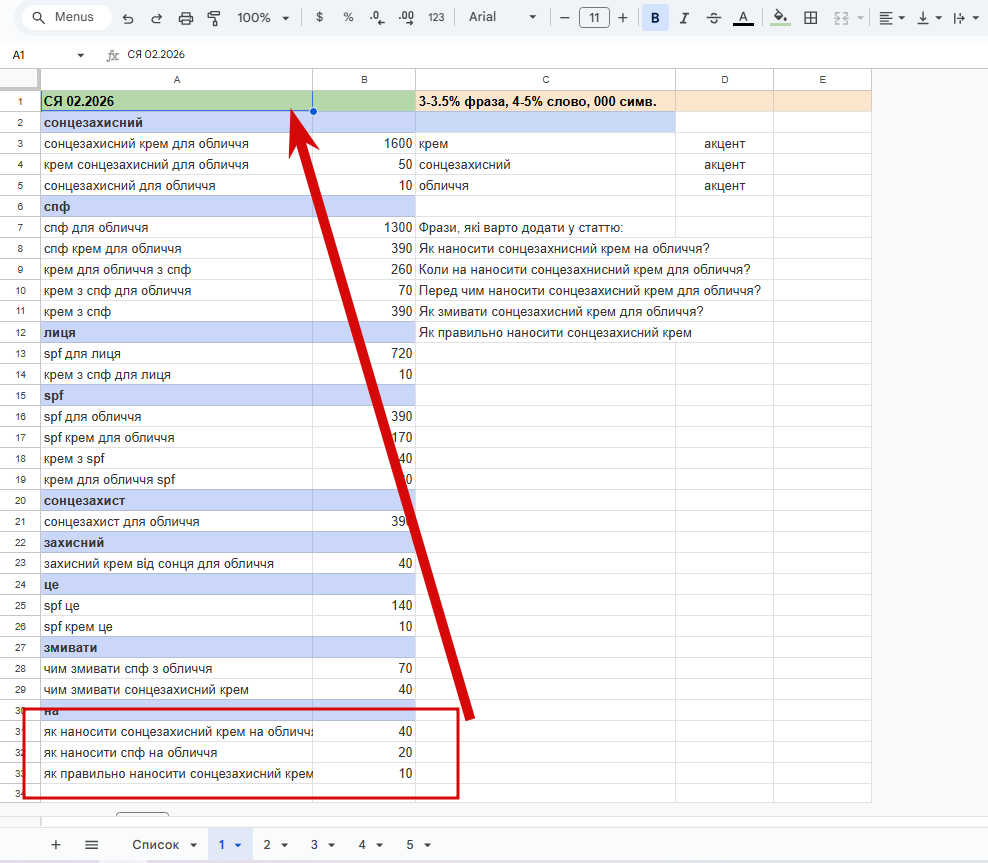Decrease decimal places
The height and width of the screenshot is (863, 988).
click(377, 18)
